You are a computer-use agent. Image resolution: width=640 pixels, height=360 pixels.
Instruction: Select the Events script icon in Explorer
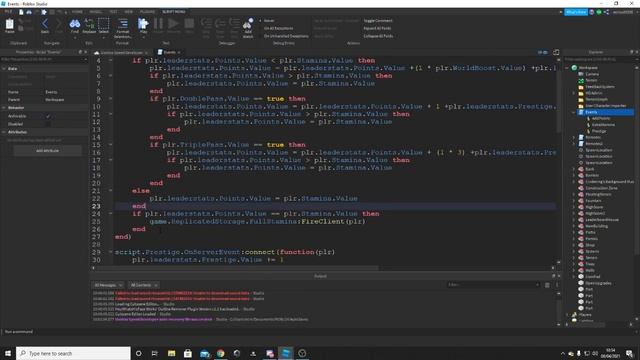(581, 112)
